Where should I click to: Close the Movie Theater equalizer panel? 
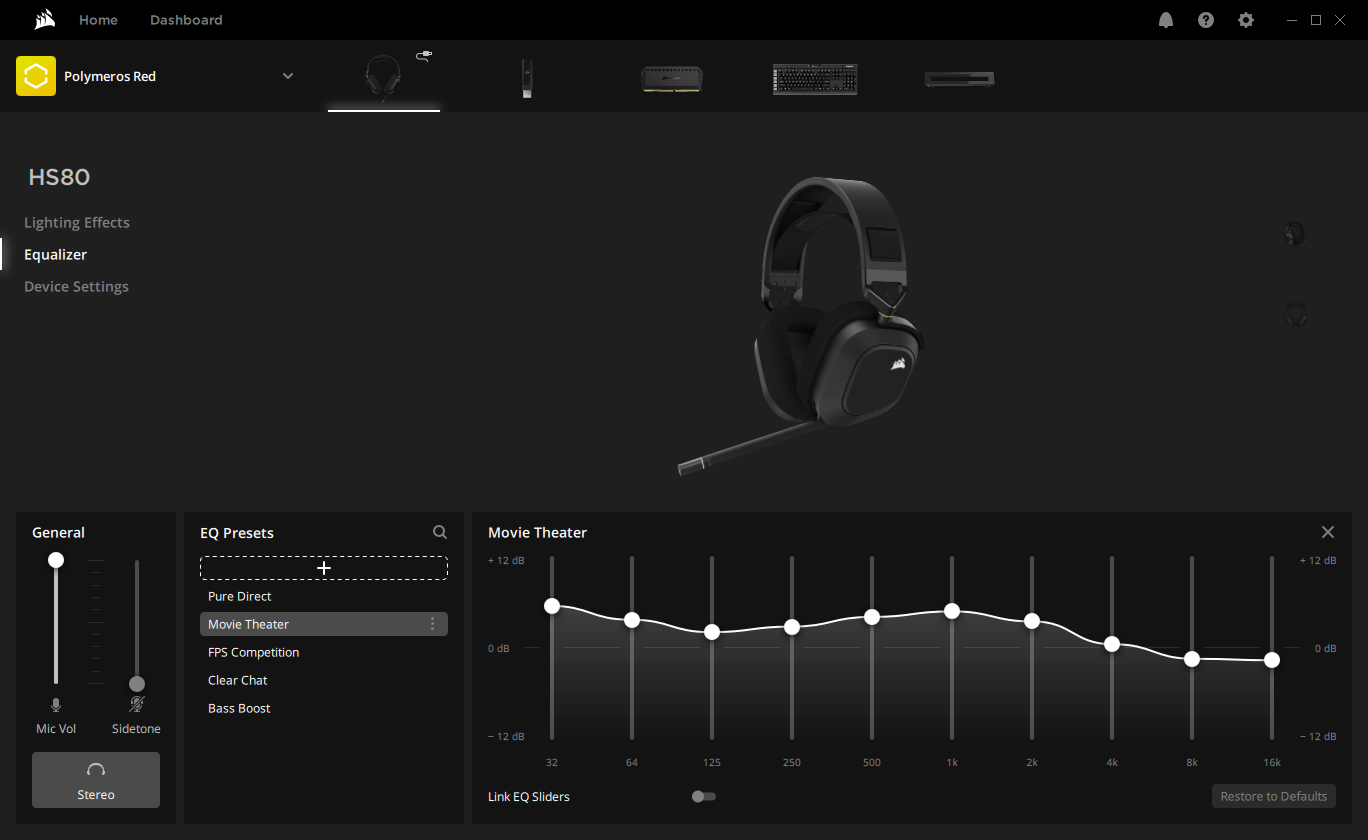(1328, 532)
